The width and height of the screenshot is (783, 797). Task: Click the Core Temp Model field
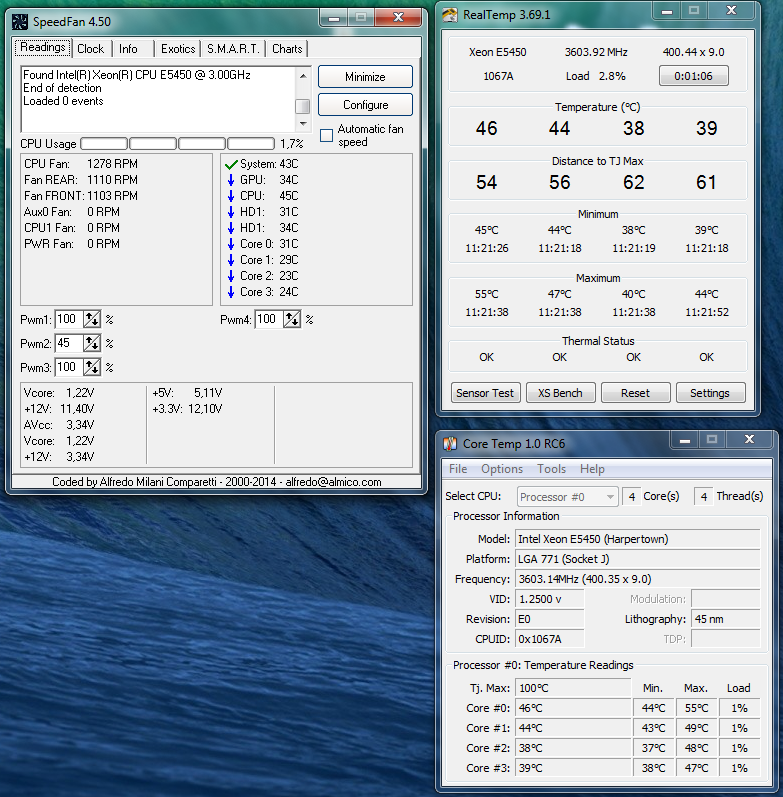pyautogui.click(x=638, y=539)
